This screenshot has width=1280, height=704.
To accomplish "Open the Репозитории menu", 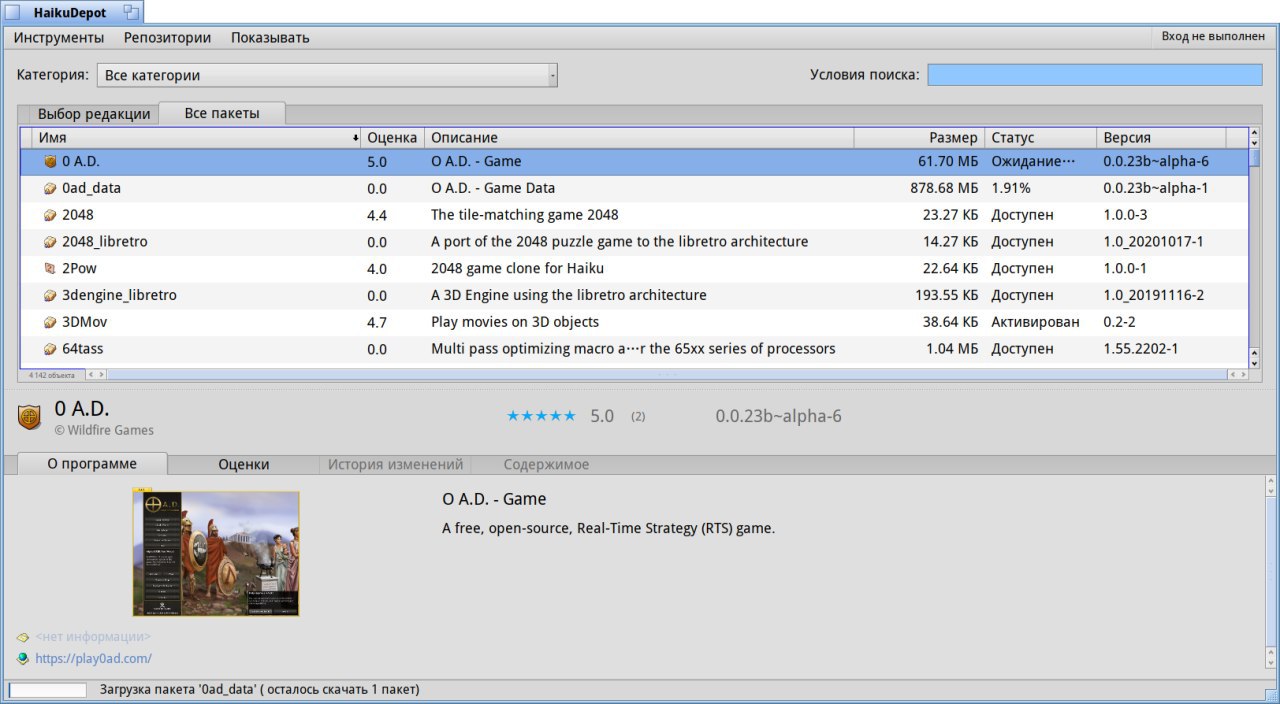I will (167, 38).
